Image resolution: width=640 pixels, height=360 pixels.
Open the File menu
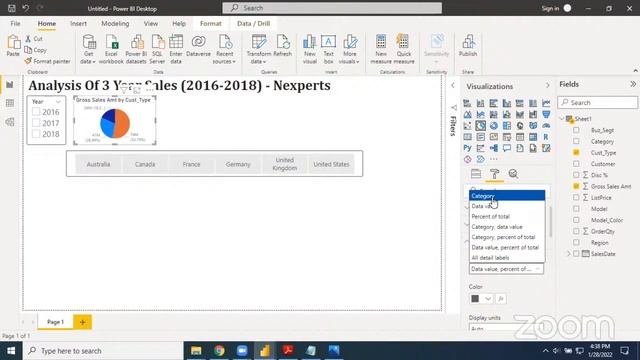pos(15,24)
